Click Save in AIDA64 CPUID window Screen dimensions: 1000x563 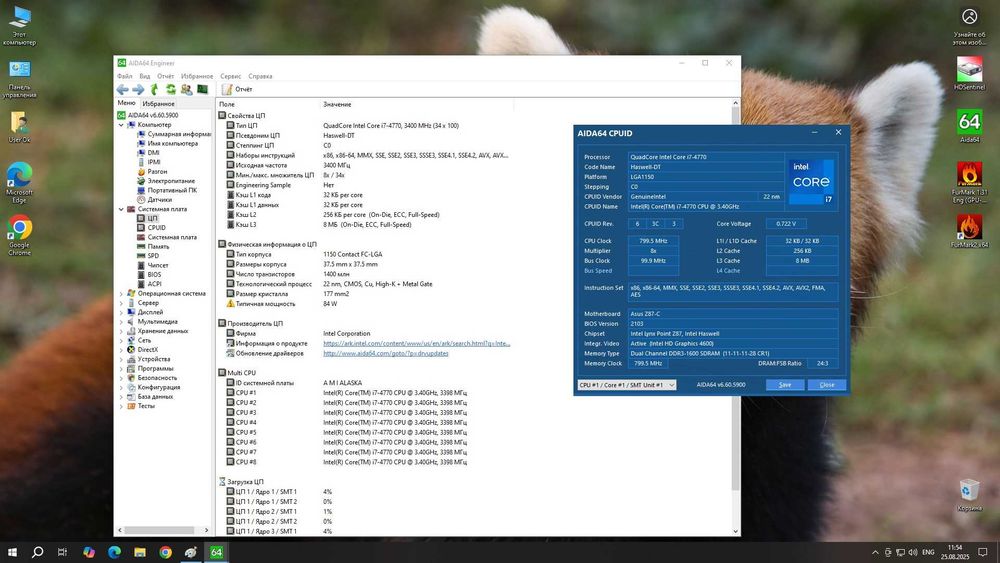(785, 384)
